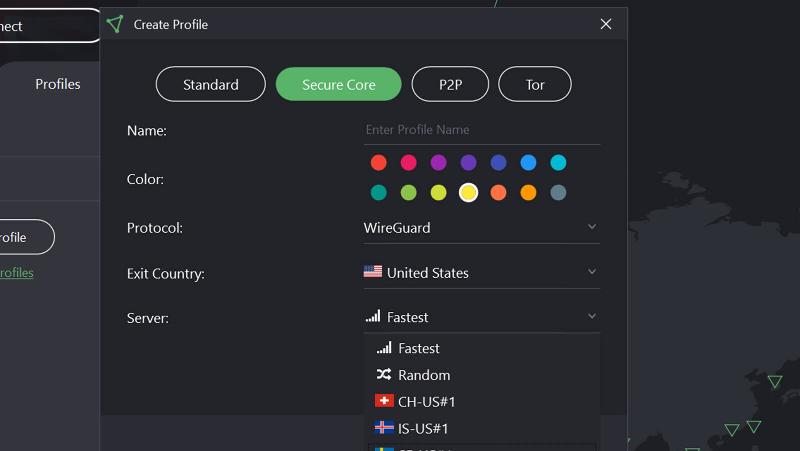Viewport: 800px width, 451px height.
Task: Select the CH-US#1 server option
Action: tap(482, 402)
